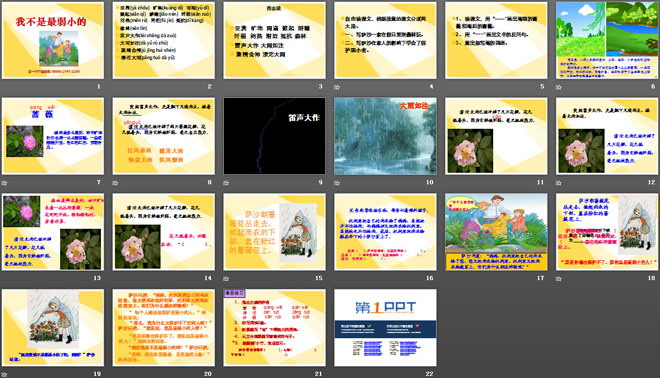The height and width of the screenshot is (378, 660).
Task: Select slide 2 with pinyin vocabulary list
Action: coord(164,40)
